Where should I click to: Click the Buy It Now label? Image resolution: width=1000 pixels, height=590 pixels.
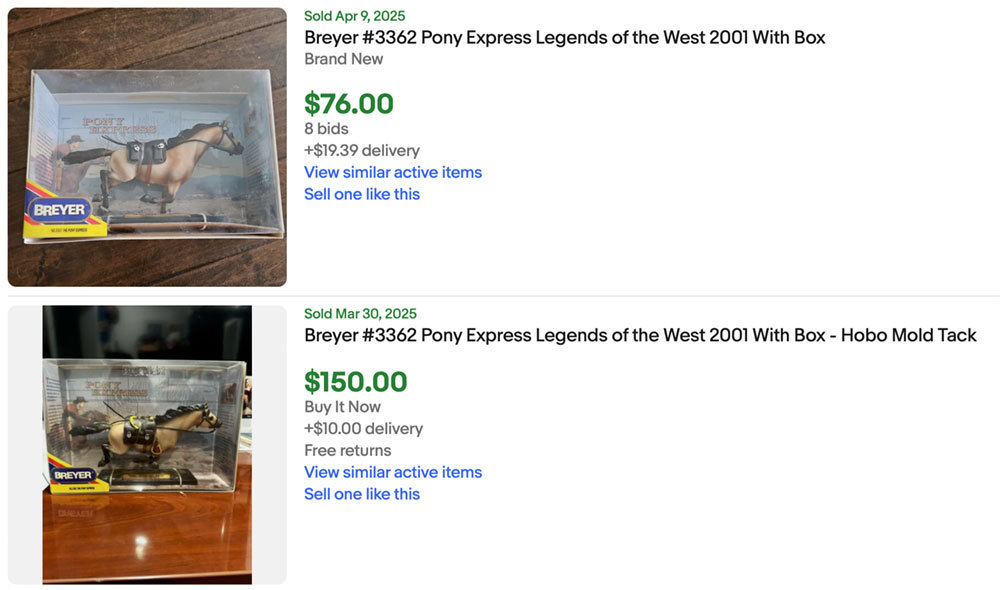[x=342, y=406]
